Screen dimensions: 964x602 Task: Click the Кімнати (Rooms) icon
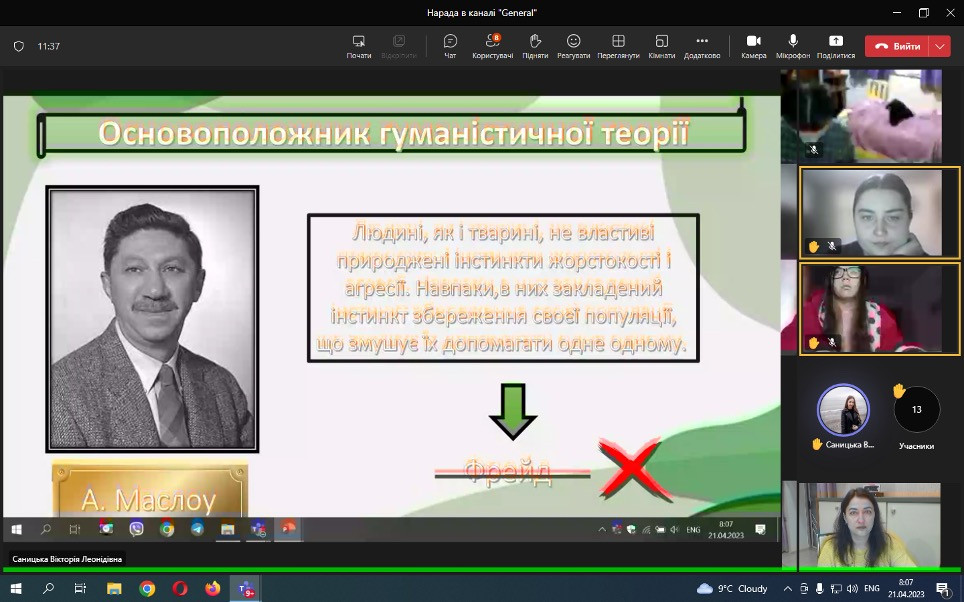coord(661,46)
